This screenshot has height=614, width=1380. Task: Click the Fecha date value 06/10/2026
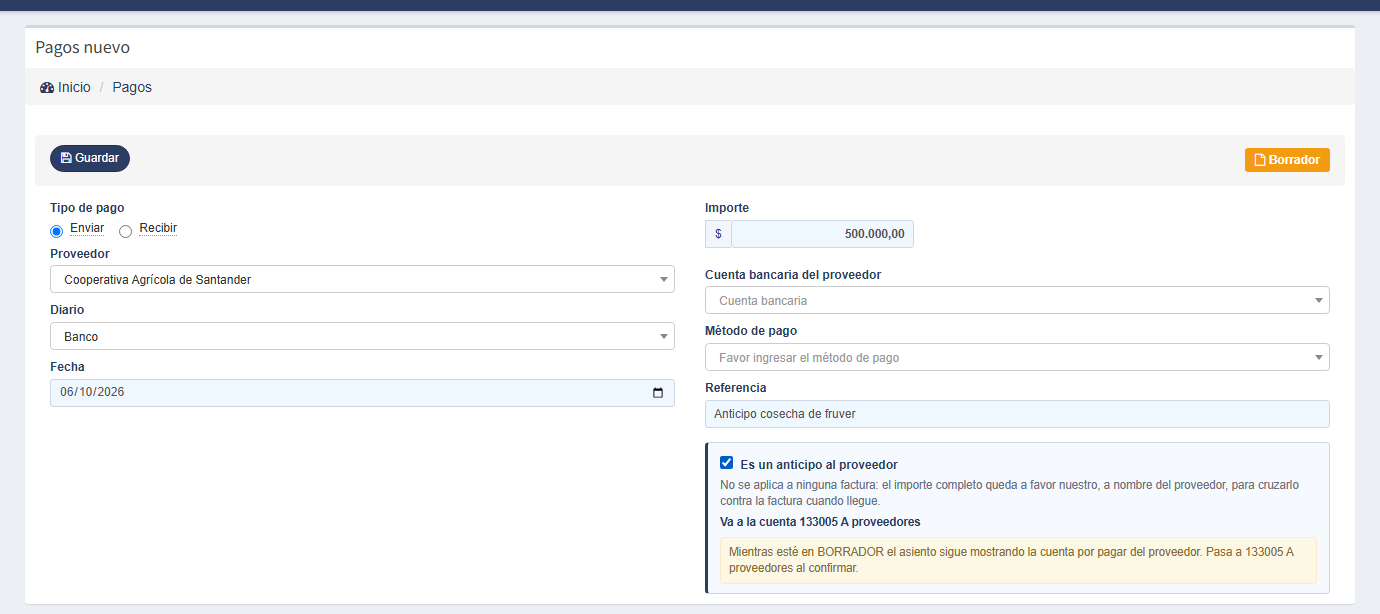92,393
